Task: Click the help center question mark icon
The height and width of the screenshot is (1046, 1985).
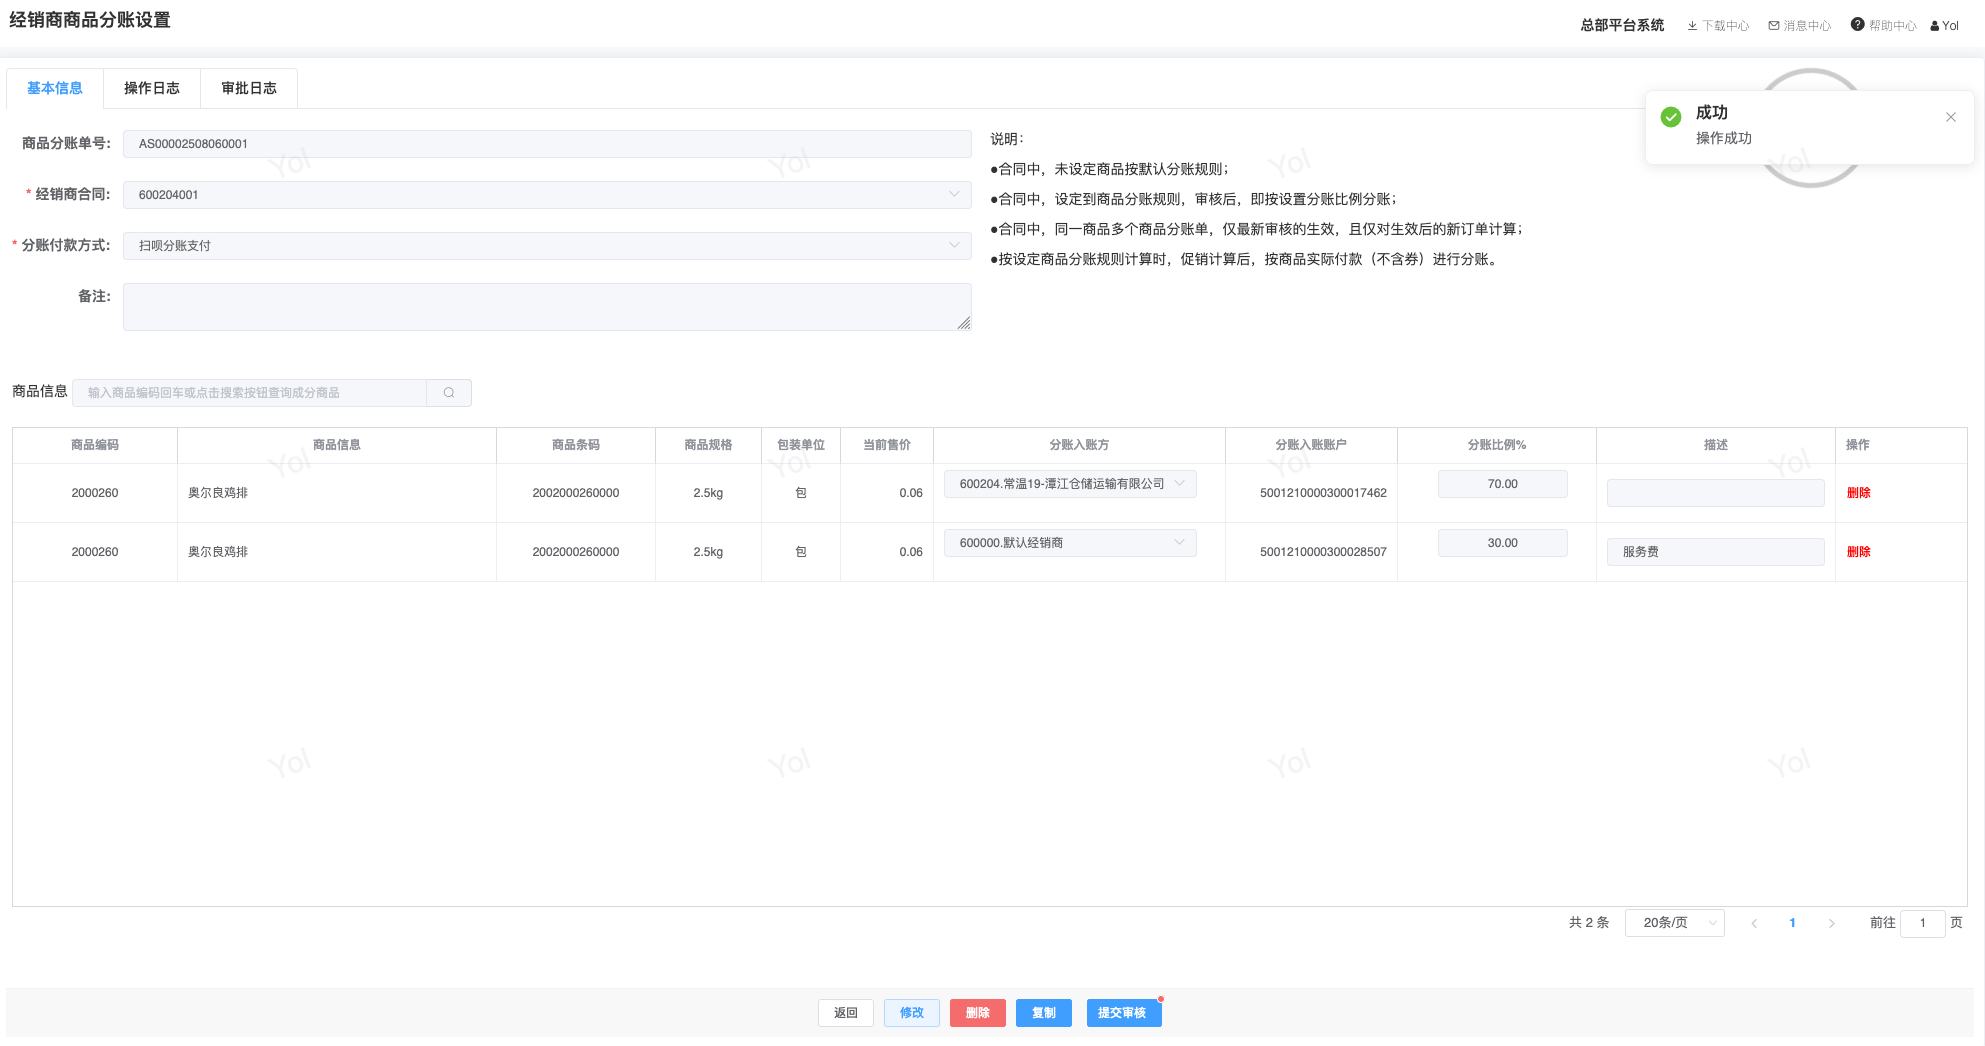Action: point(1858,25)
